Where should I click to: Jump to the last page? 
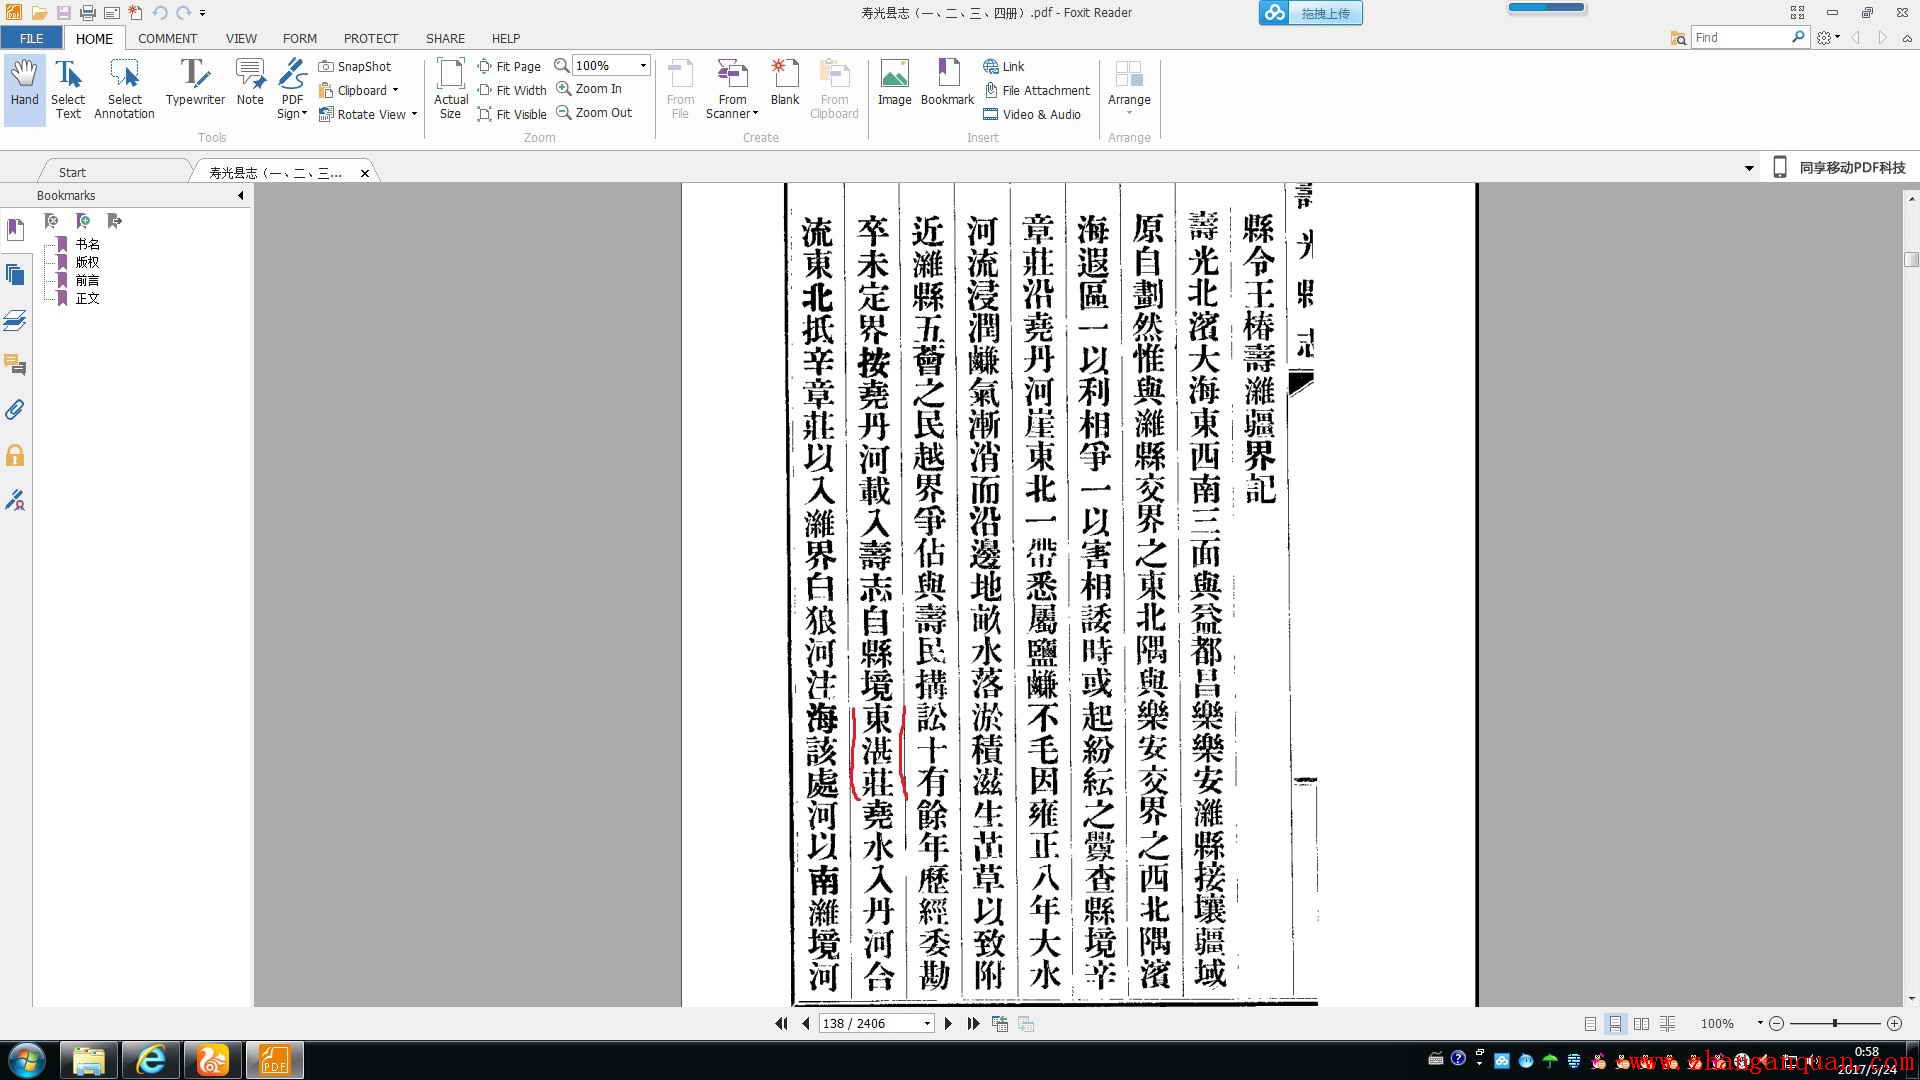click(973, 1023)
